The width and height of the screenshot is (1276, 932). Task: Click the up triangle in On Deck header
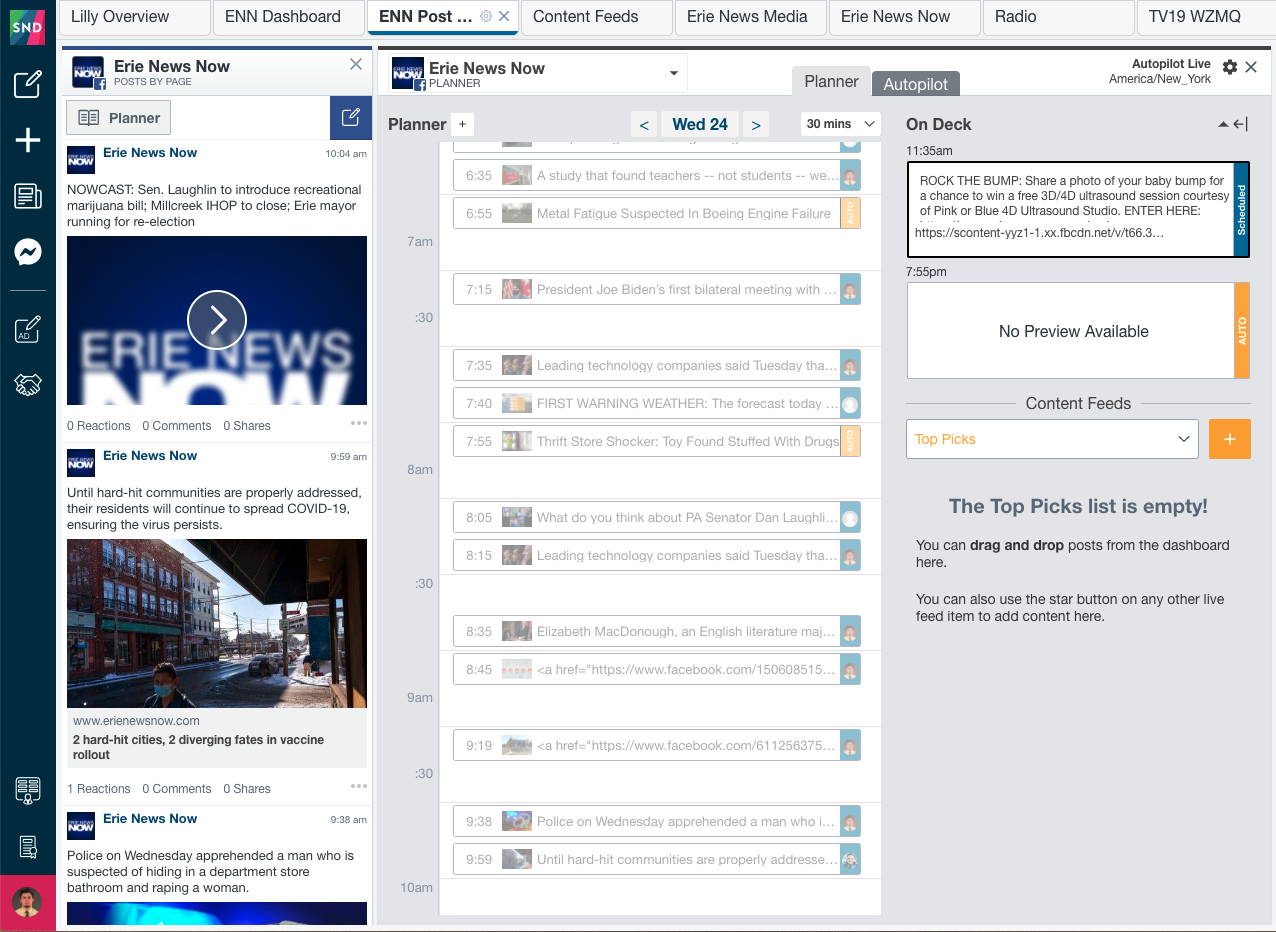click(x=1223, y=124)
